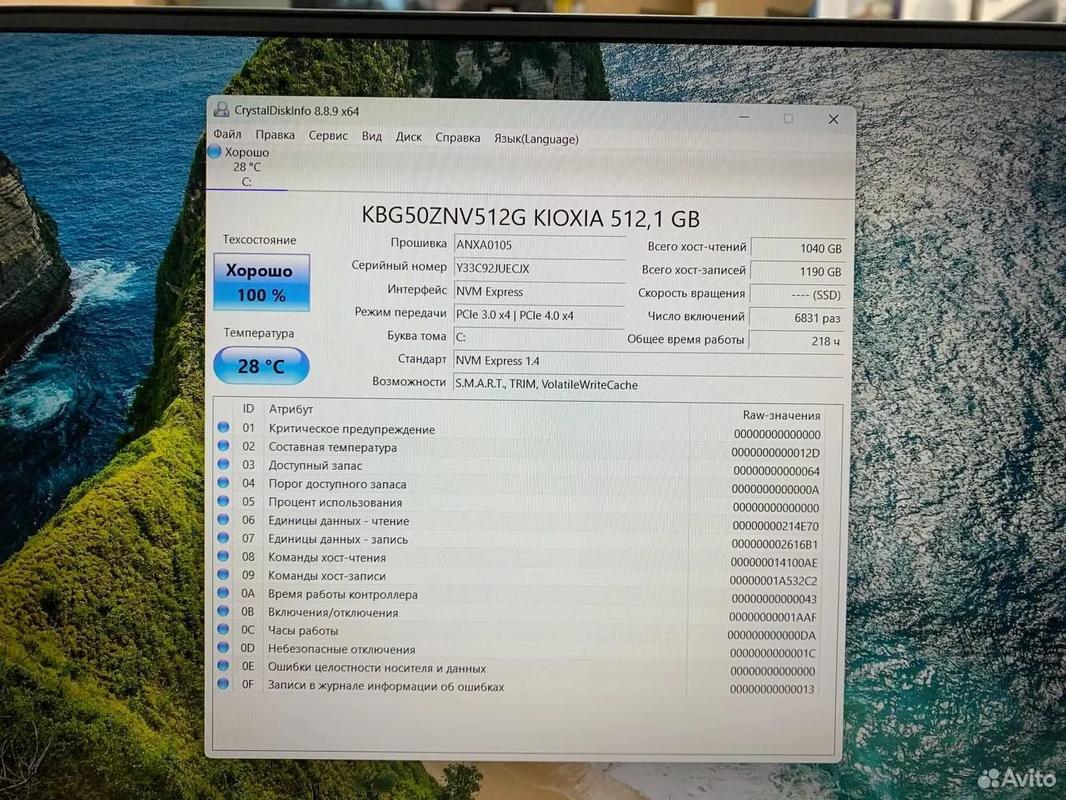Open the Файл menu
This screenshot has width=1066, height=800.
click(x=227, y=135)
